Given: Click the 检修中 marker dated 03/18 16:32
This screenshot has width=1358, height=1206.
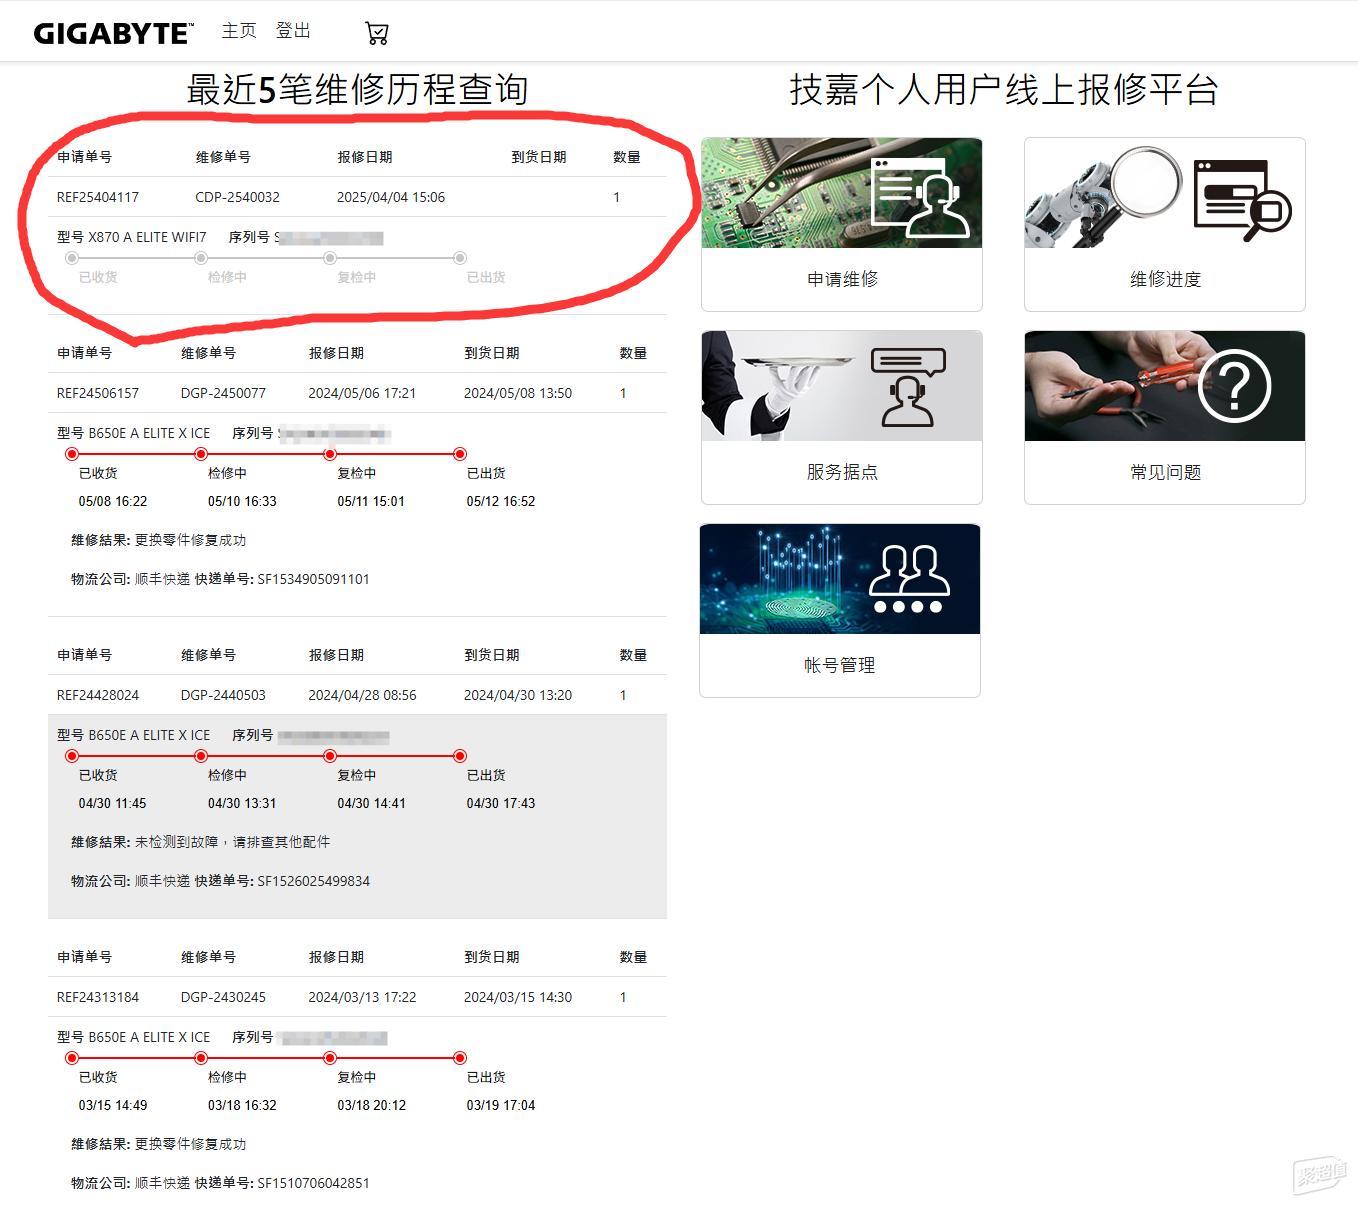Looking at the screenshot, I should [x=201, y=1058].
